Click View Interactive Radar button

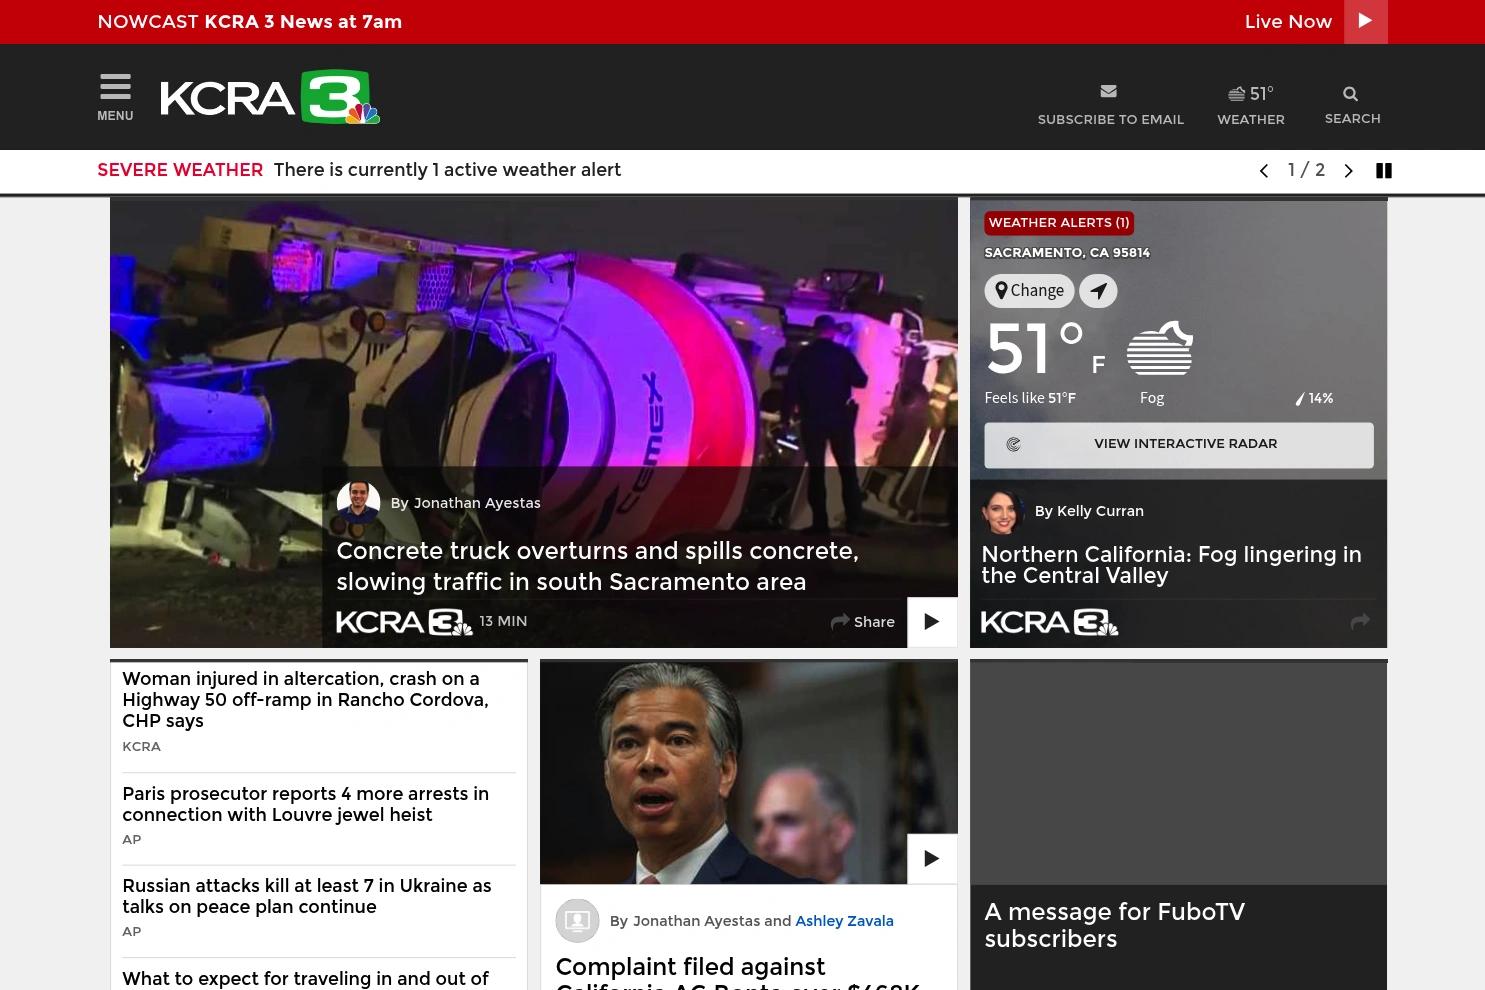click(x=1179, y=445)
